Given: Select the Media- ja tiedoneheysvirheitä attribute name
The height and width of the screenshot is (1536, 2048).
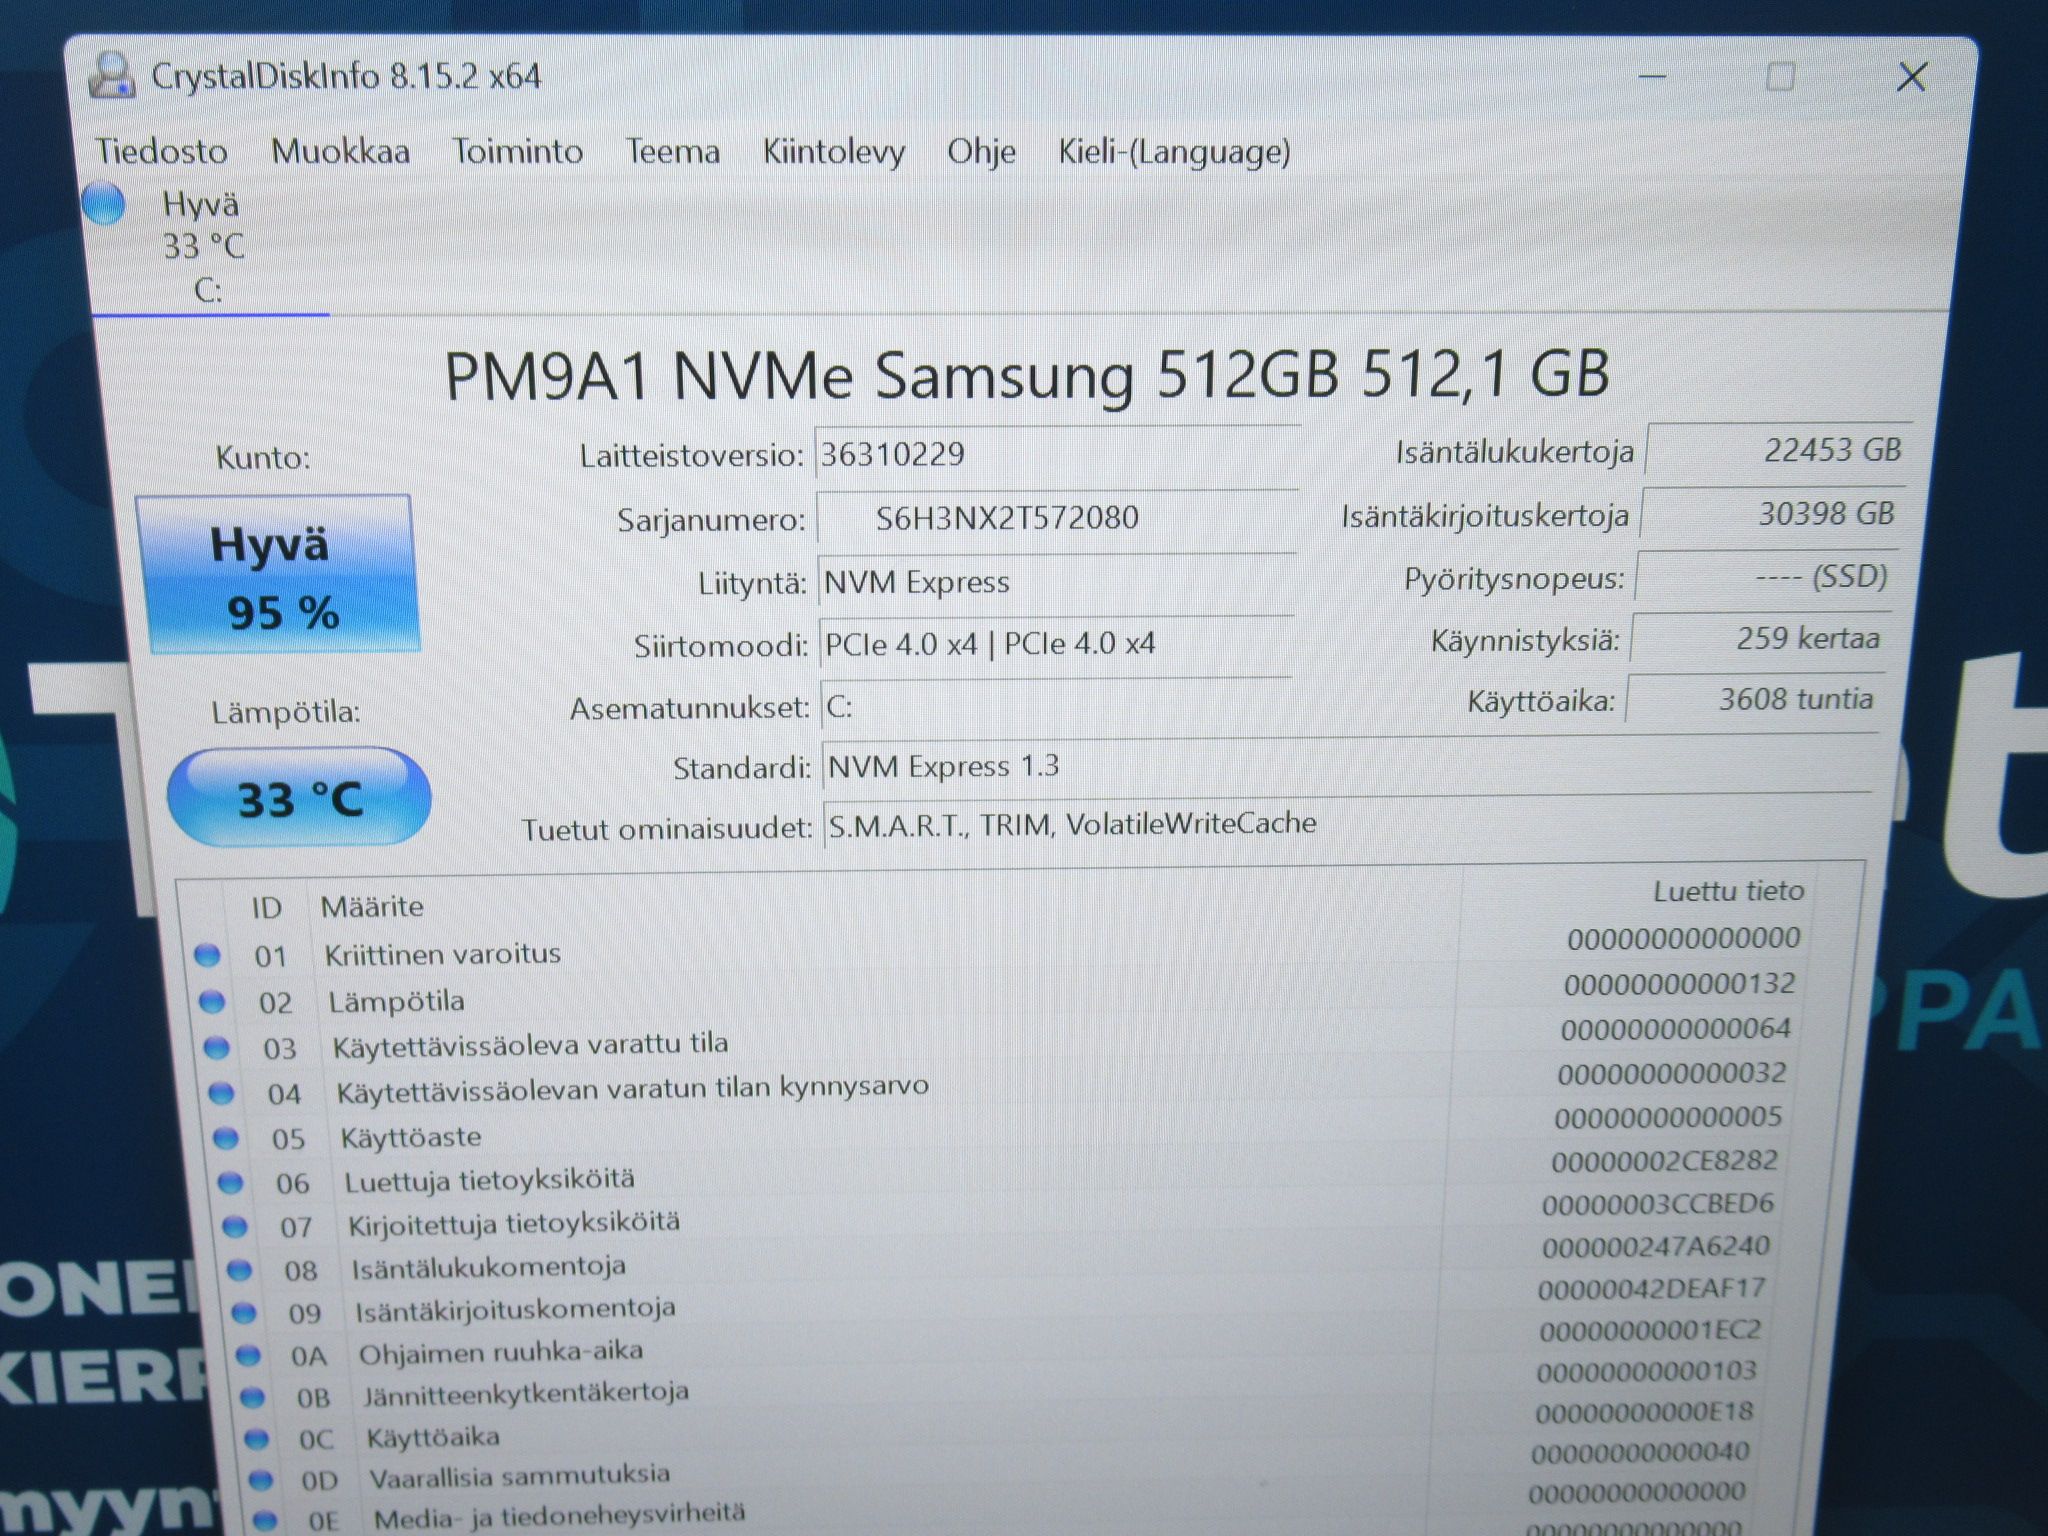Looking at the screenshot, I should 560,1517.
